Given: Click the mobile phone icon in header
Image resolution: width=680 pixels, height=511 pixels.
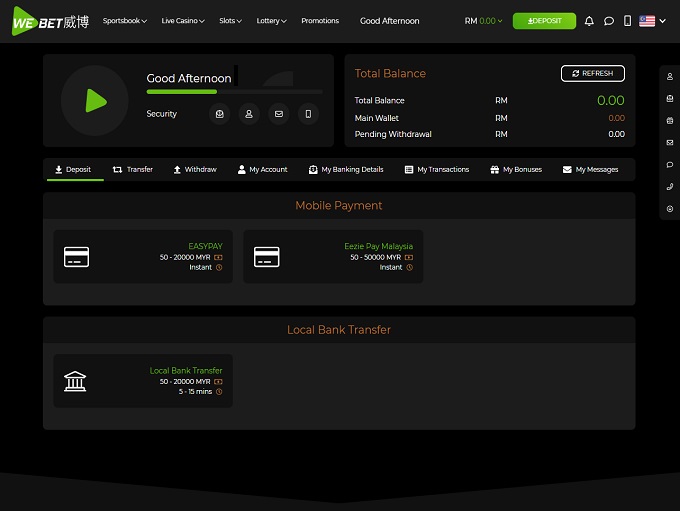Looking at the screenshot, I should [627, 21].
